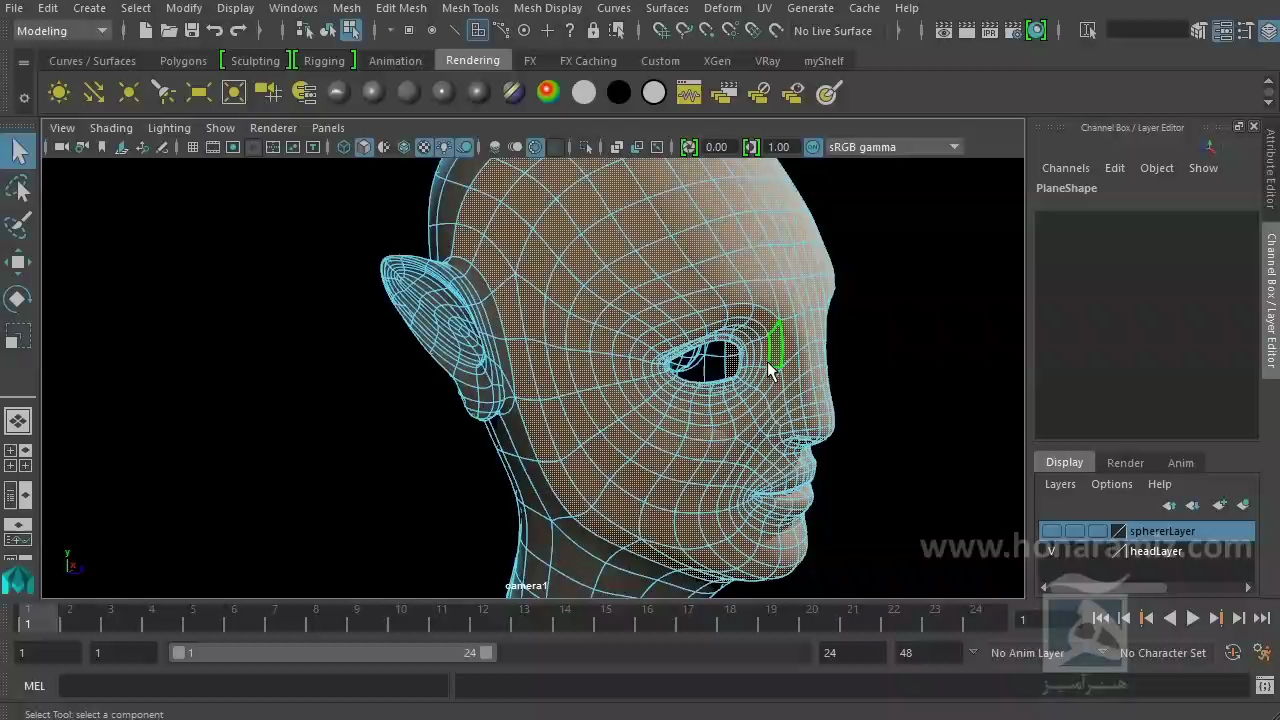Screen dimensions: 1280x720
Task: Open the Mesh Tools menu
Action: click(x=470, y=8)
